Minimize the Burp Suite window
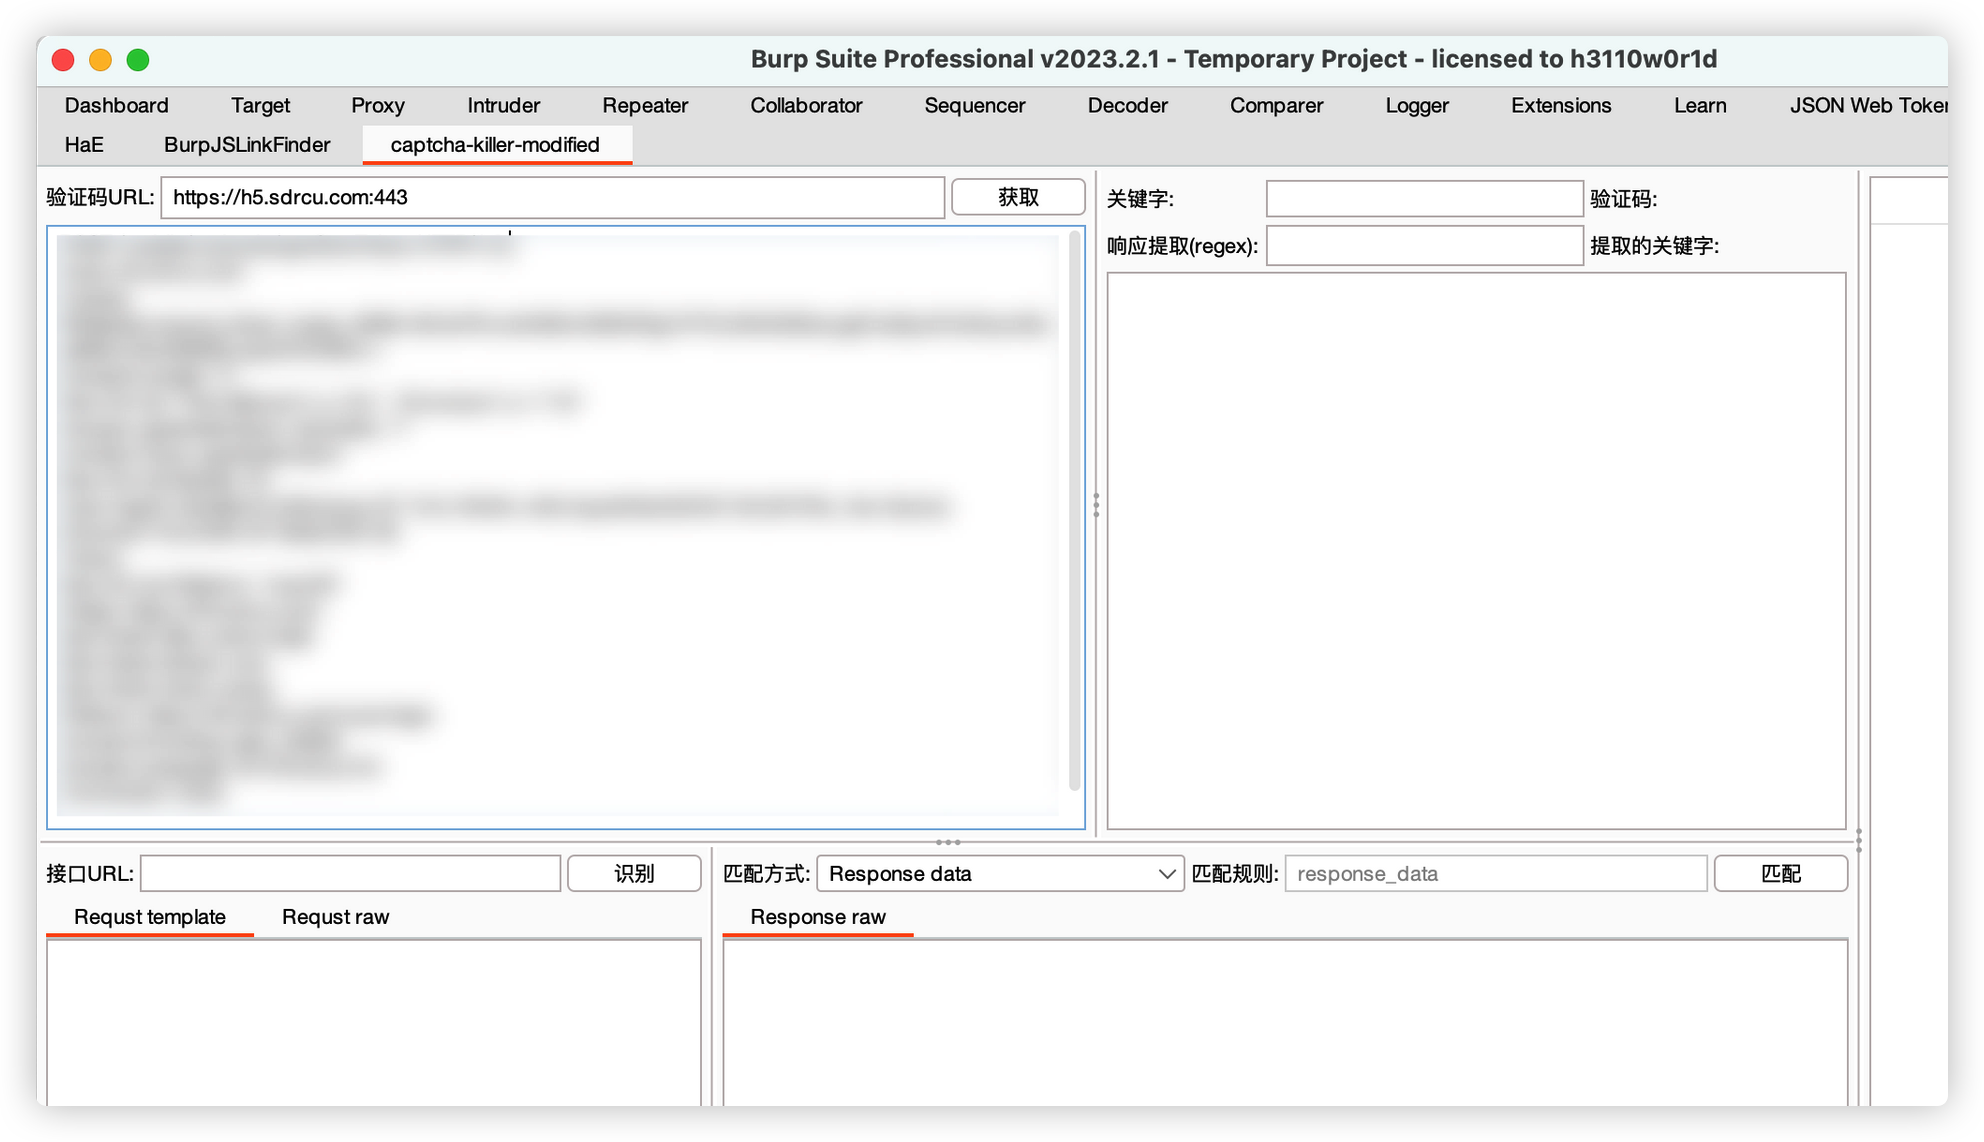 100,60
